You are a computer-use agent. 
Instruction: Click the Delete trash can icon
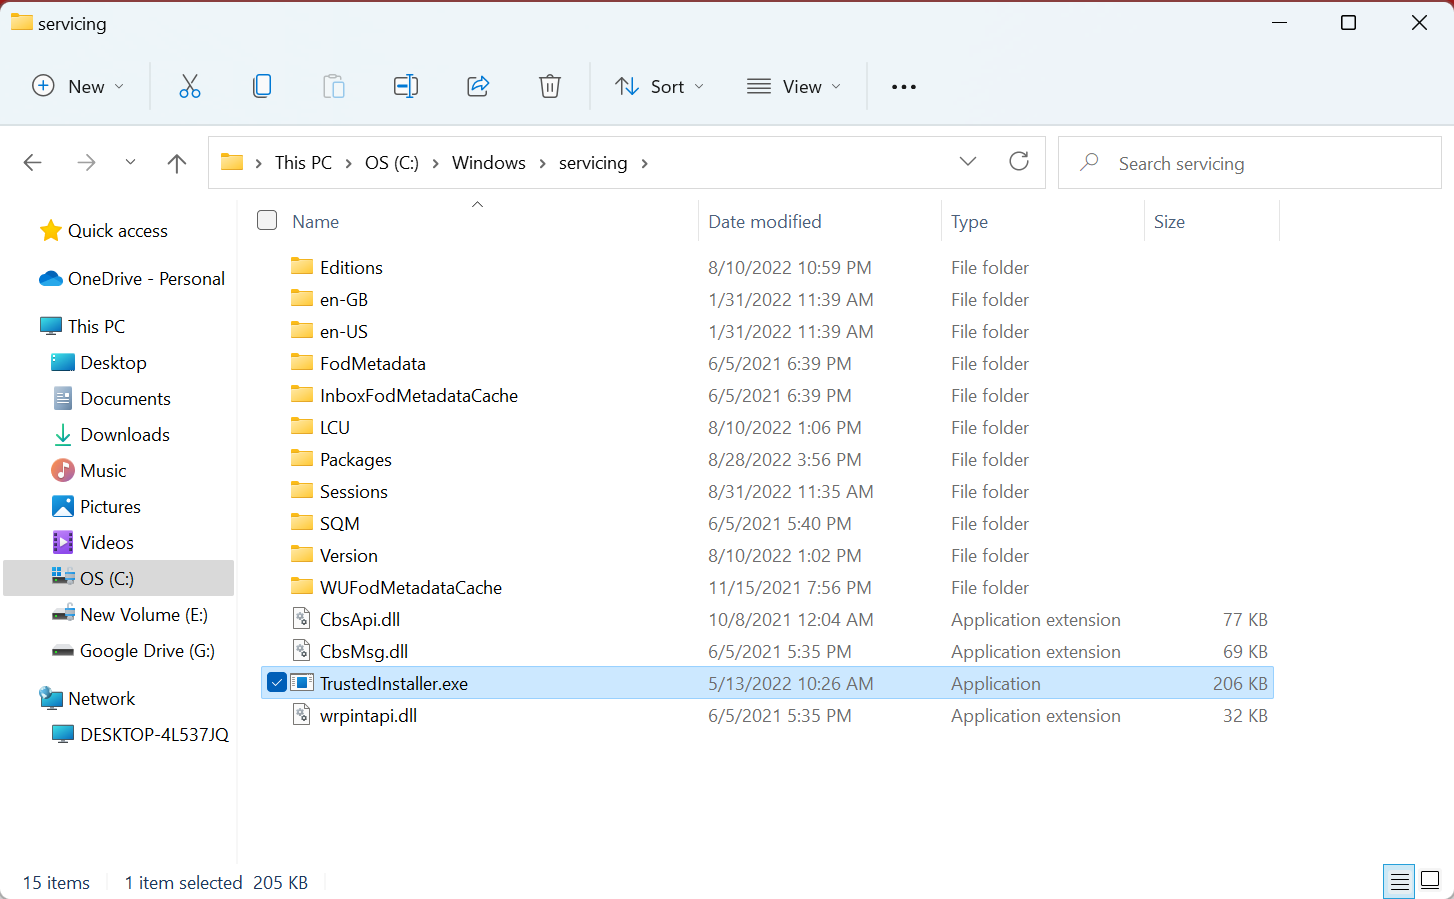tap(550, 86)
